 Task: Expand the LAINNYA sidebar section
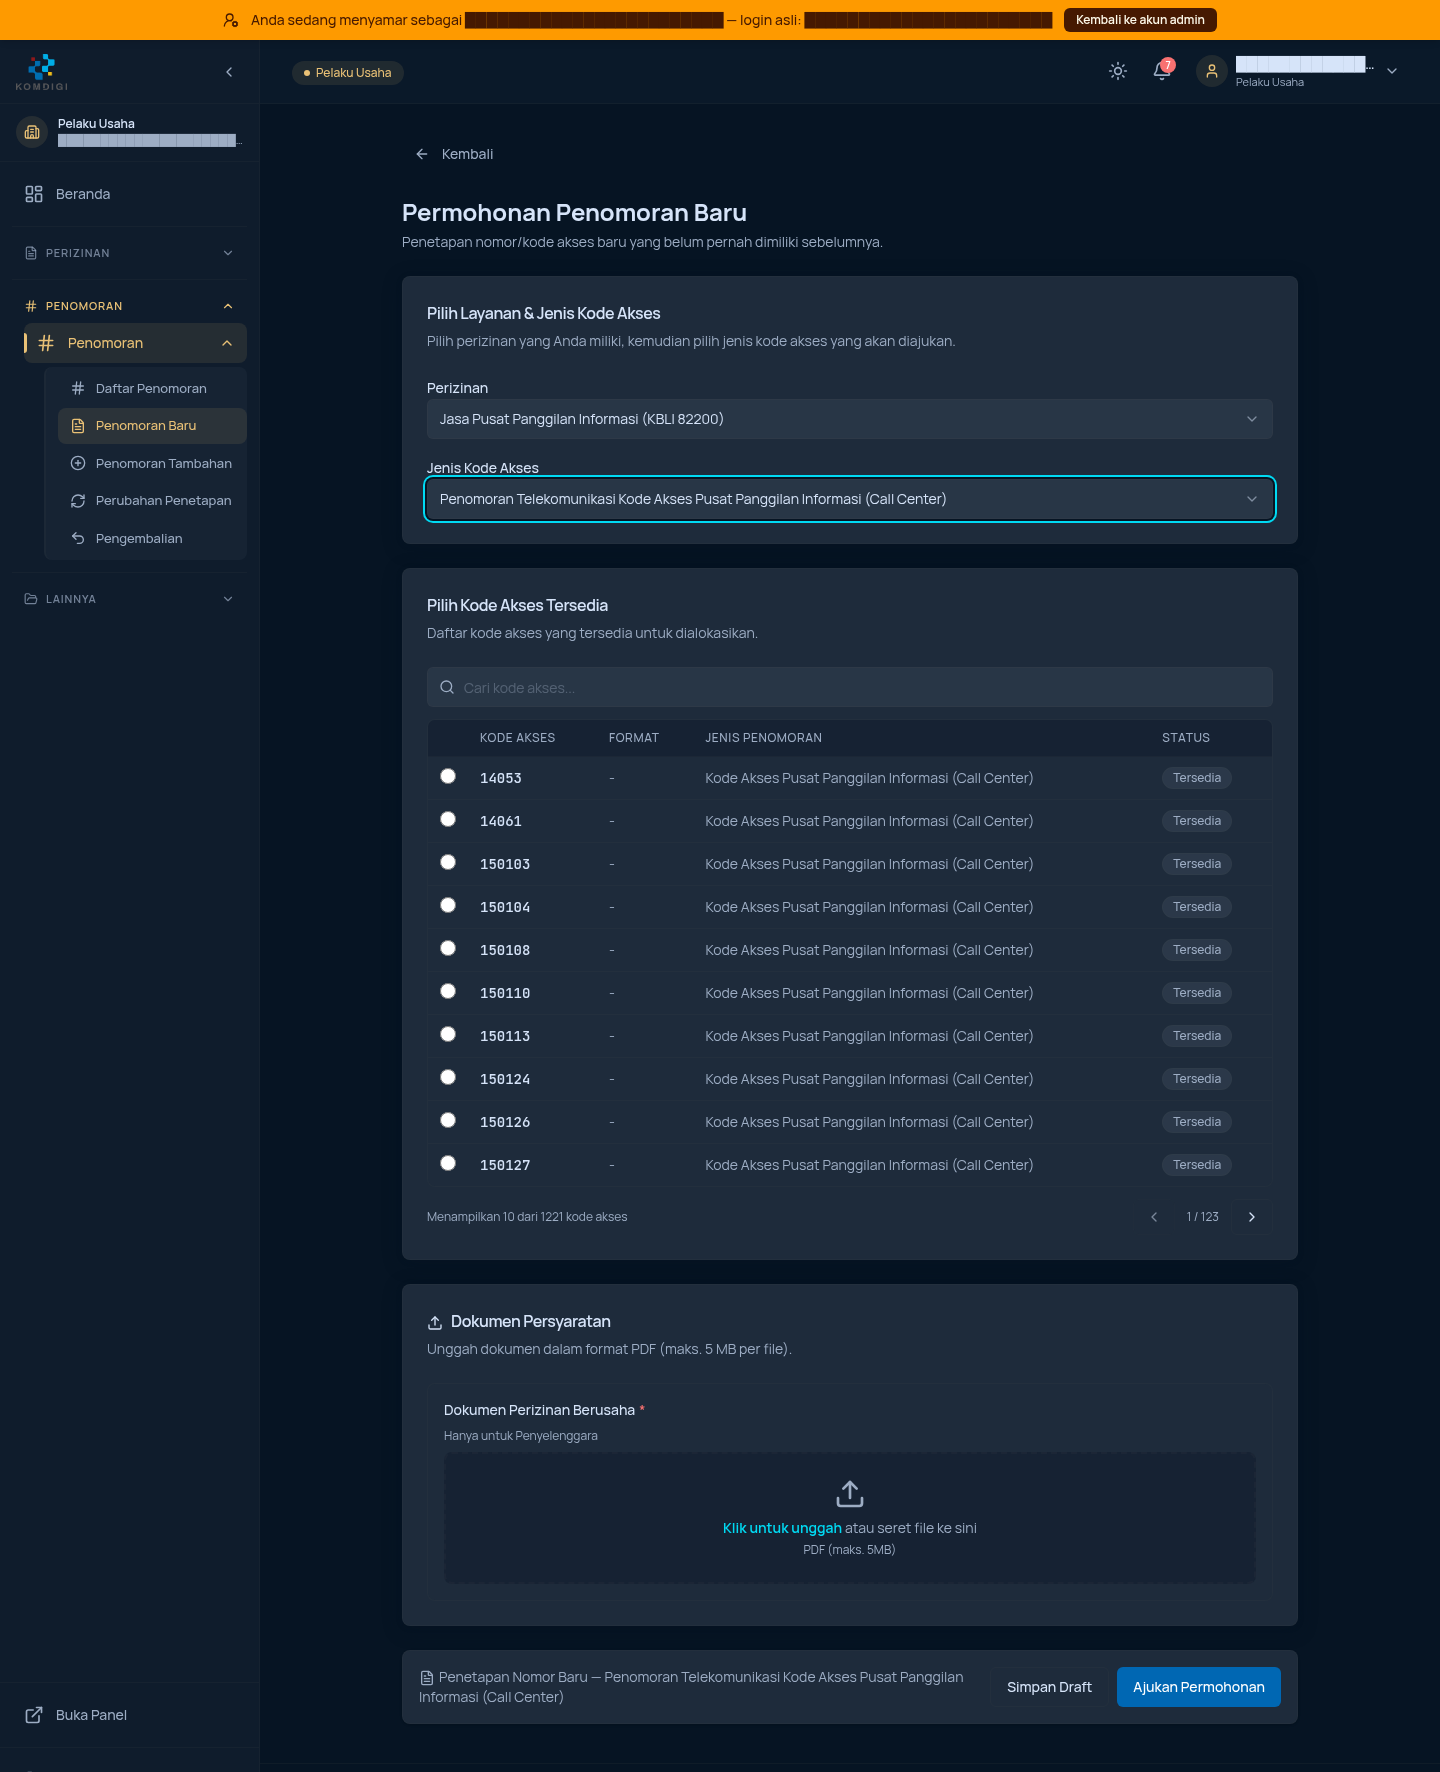click(130, 599)
